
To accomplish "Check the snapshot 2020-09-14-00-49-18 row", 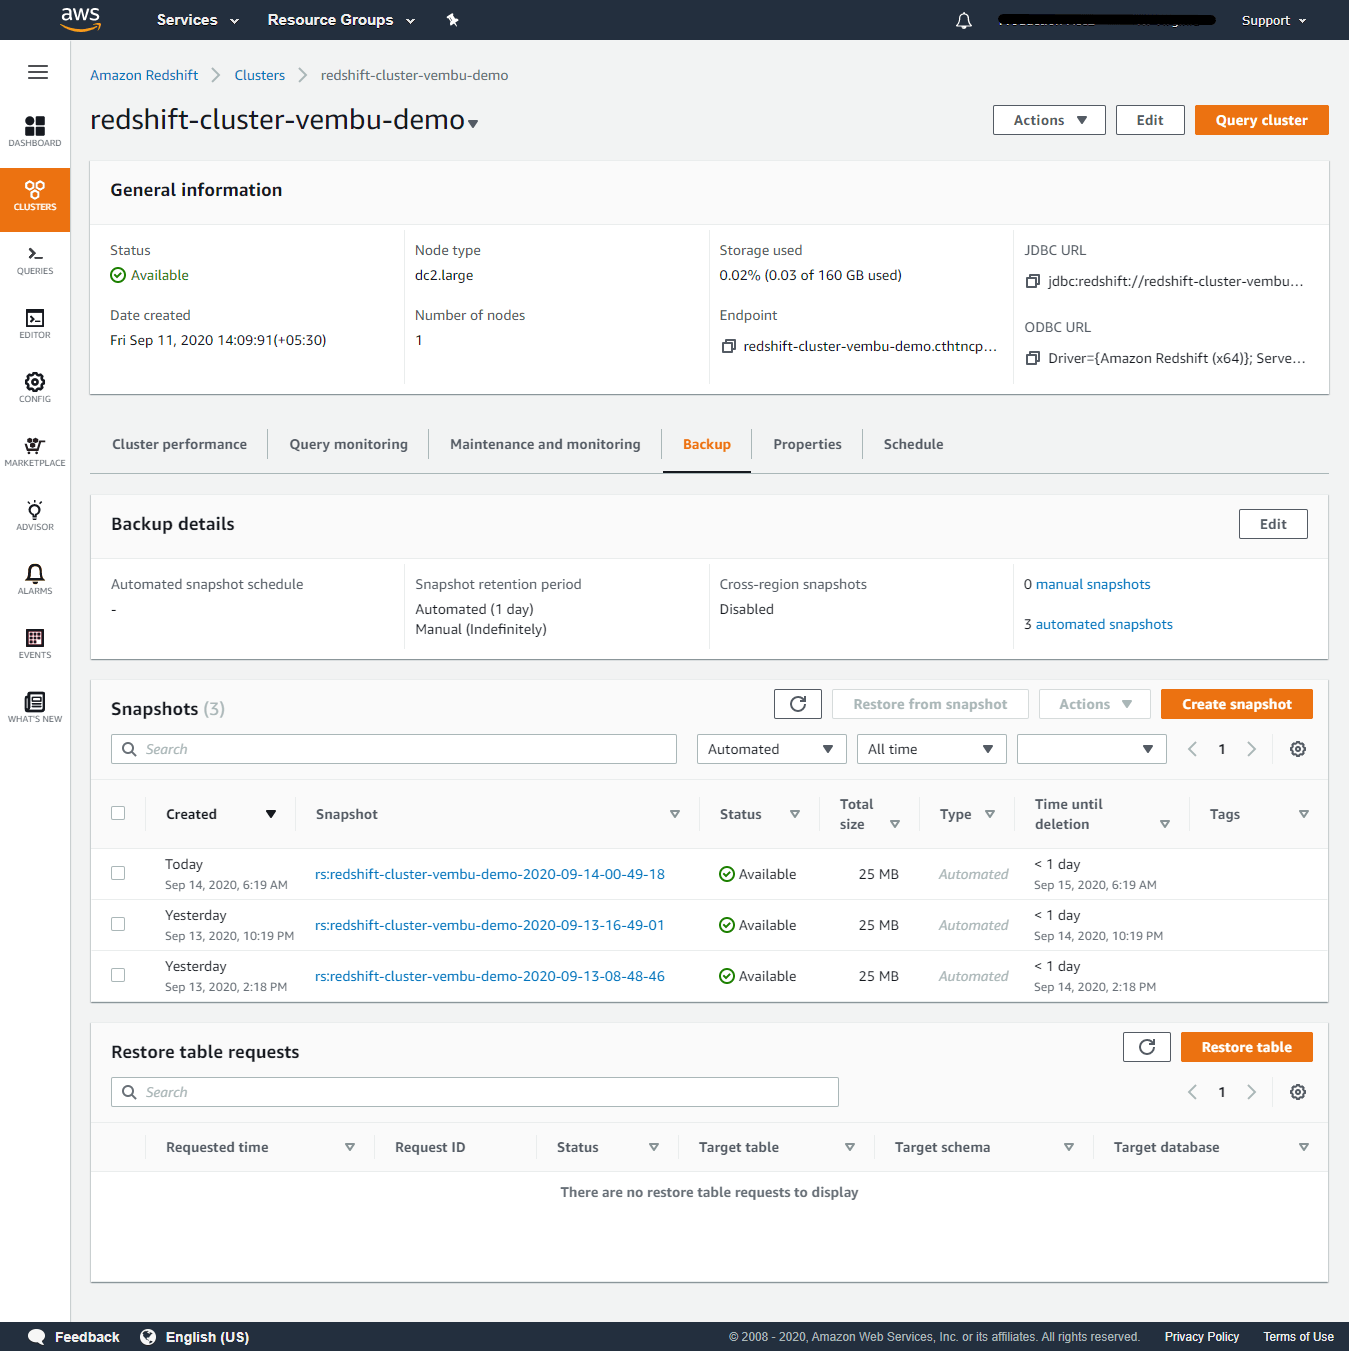I will [x=118, y=873].
